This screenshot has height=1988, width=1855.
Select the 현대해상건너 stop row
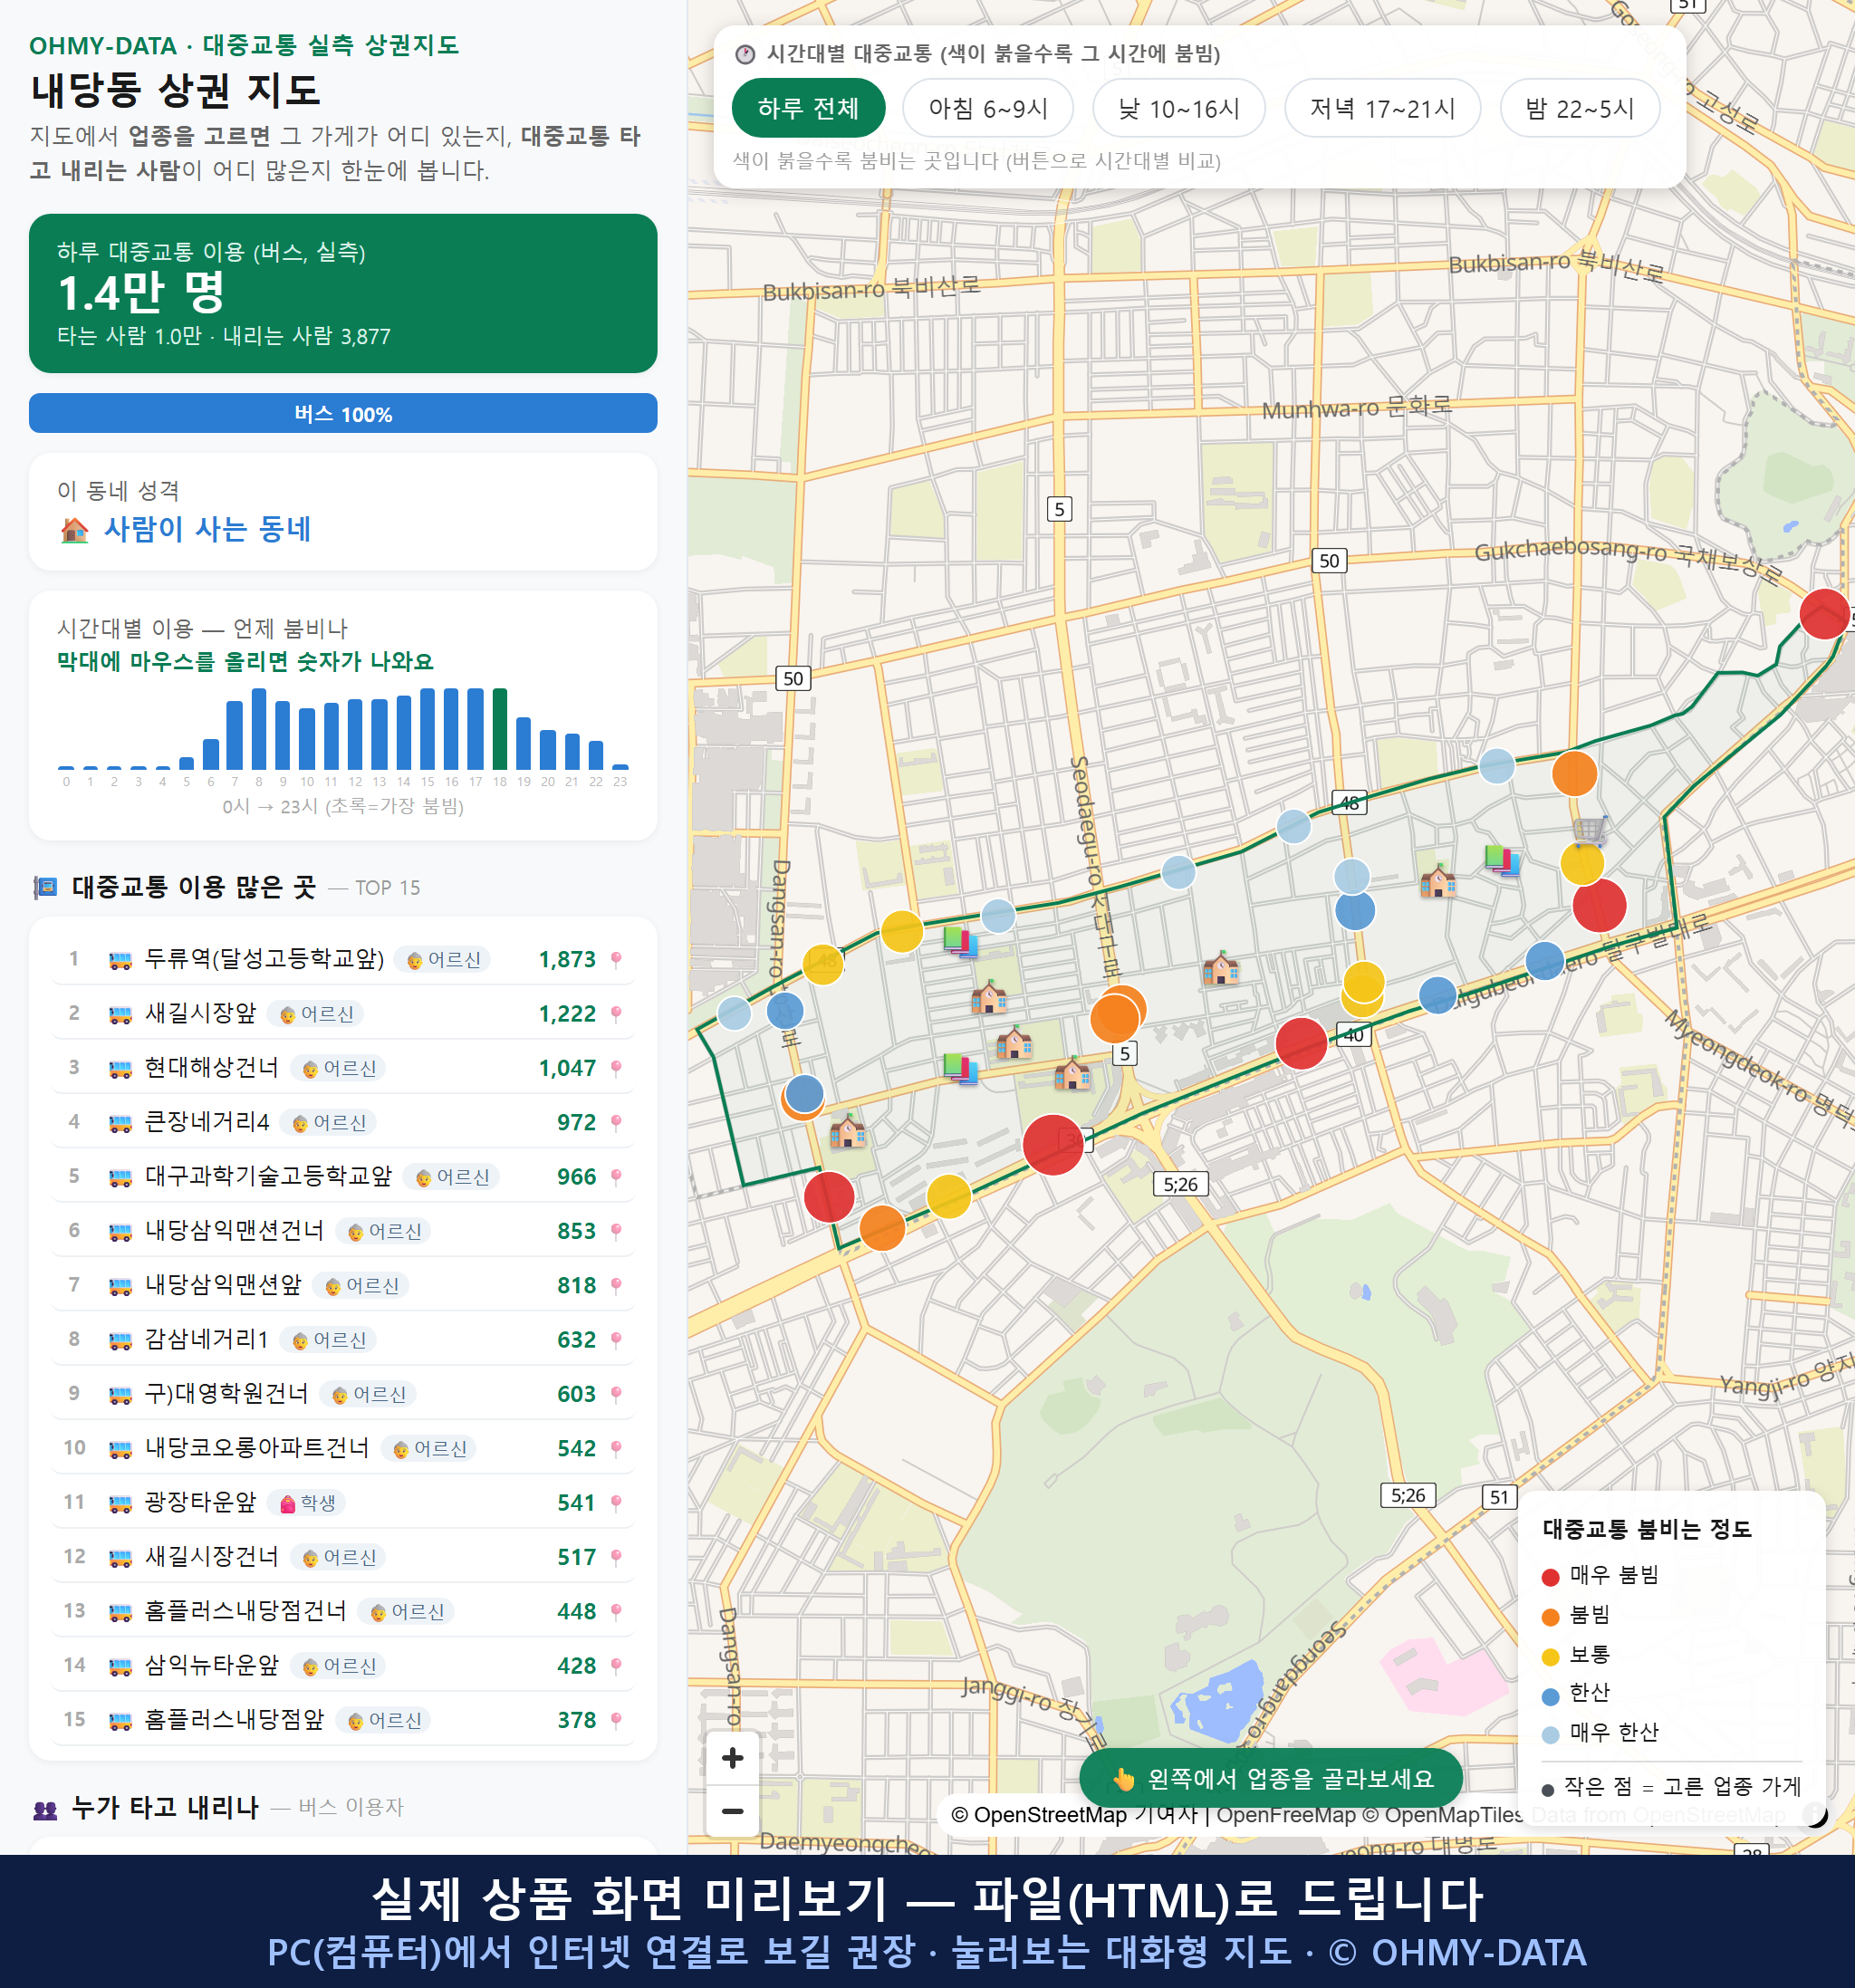point(343,1067)
